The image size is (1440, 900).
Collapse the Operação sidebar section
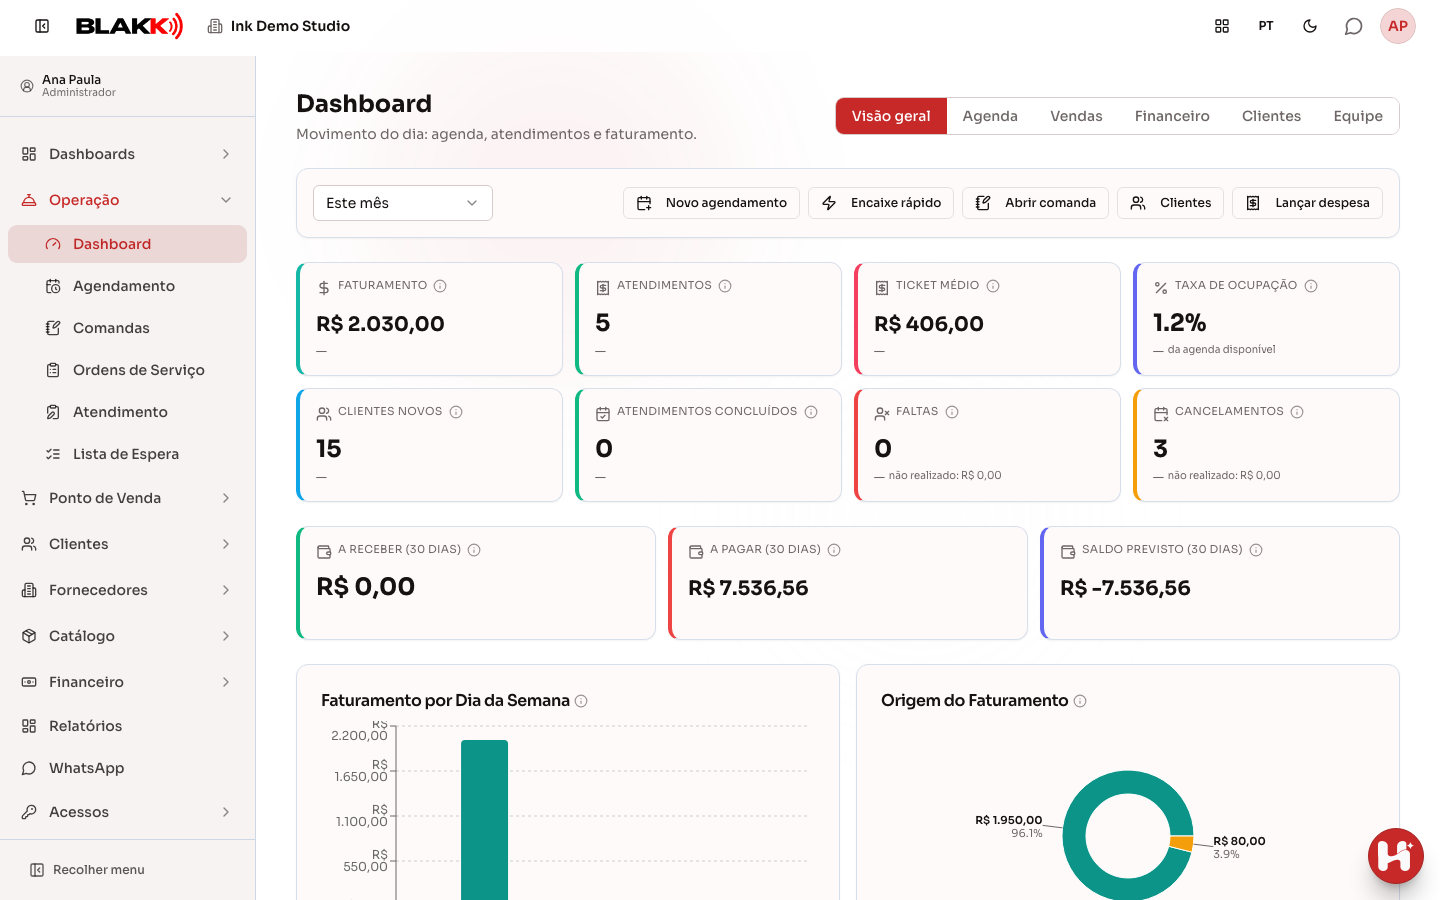click(128, 200)
